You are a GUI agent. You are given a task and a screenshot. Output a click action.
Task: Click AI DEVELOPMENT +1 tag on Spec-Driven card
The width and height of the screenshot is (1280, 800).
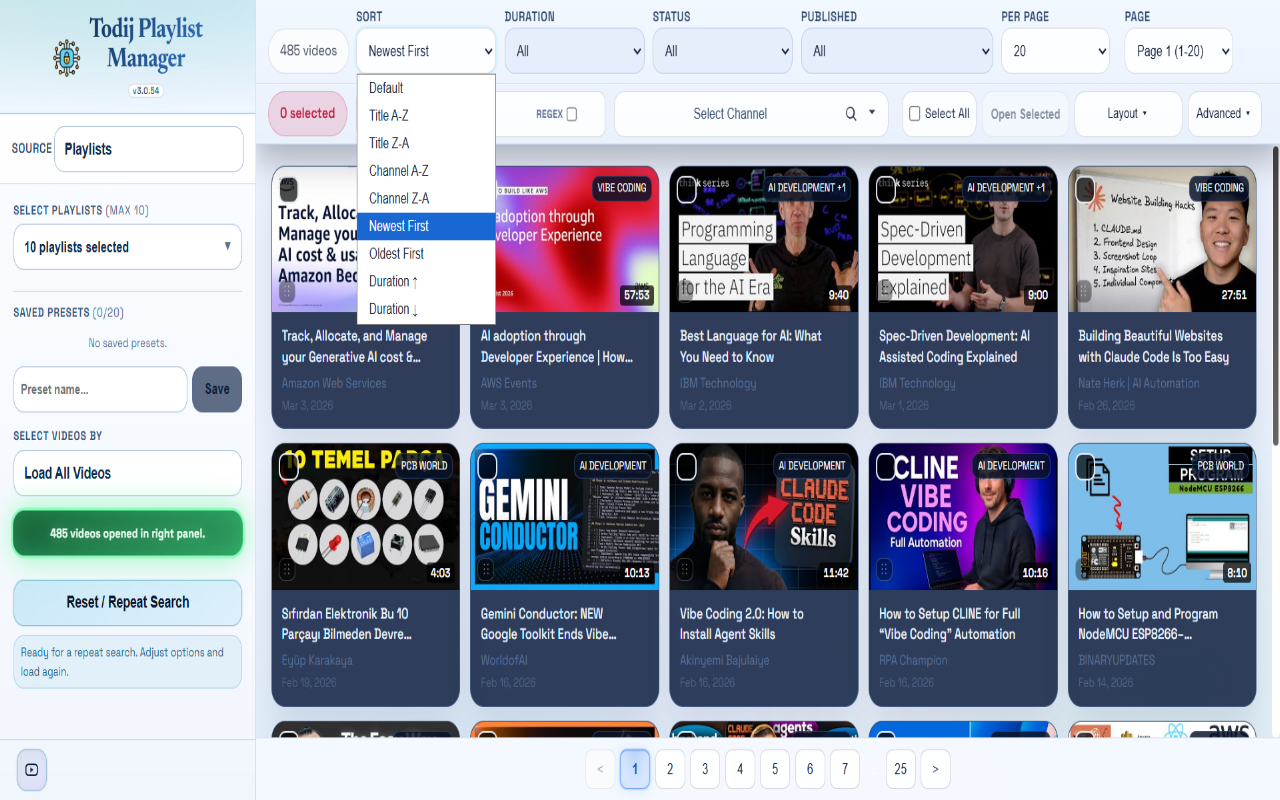[x=1006, y=188]
